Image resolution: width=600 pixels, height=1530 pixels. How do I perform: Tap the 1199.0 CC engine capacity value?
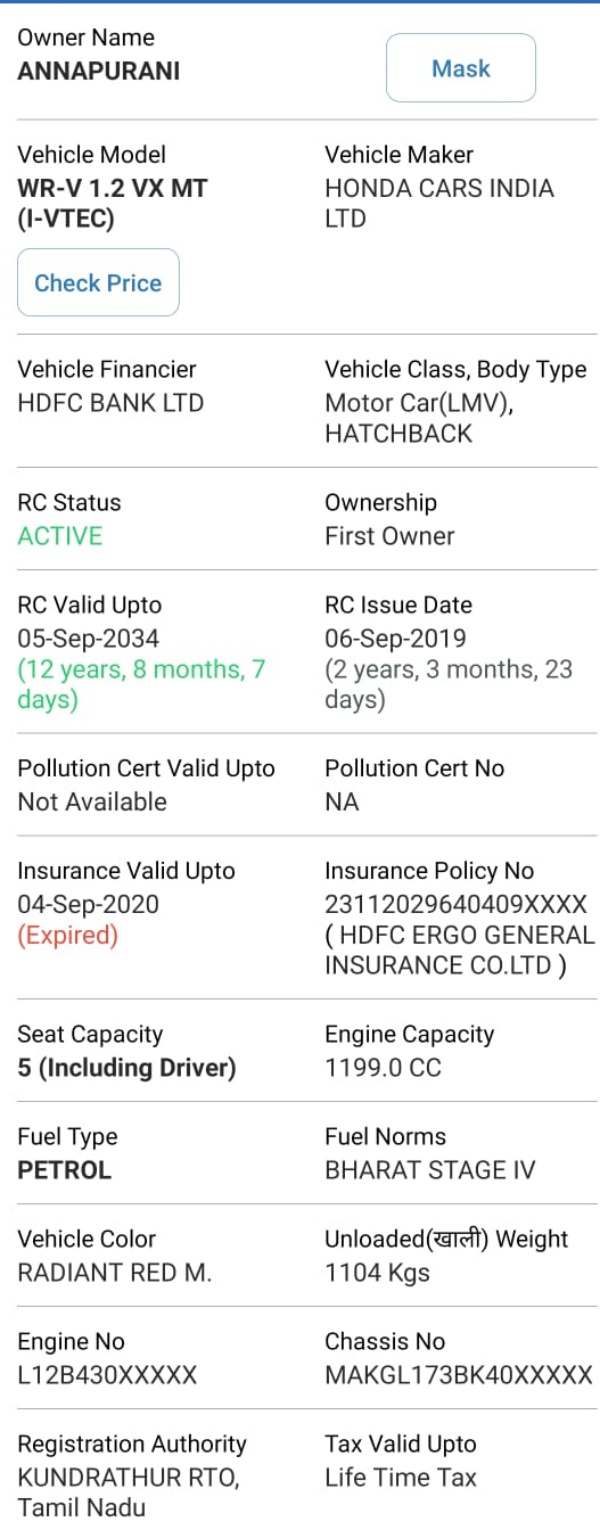click(383, 1068)
